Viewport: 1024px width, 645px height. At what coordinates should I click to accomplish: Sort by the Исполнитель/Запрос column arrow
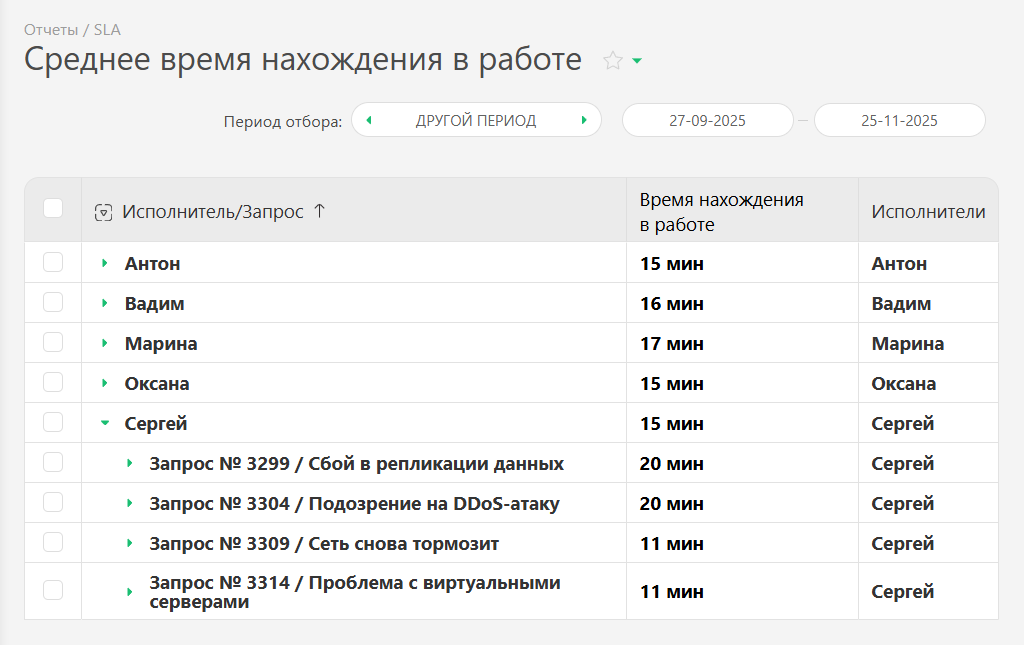[319, 211]
